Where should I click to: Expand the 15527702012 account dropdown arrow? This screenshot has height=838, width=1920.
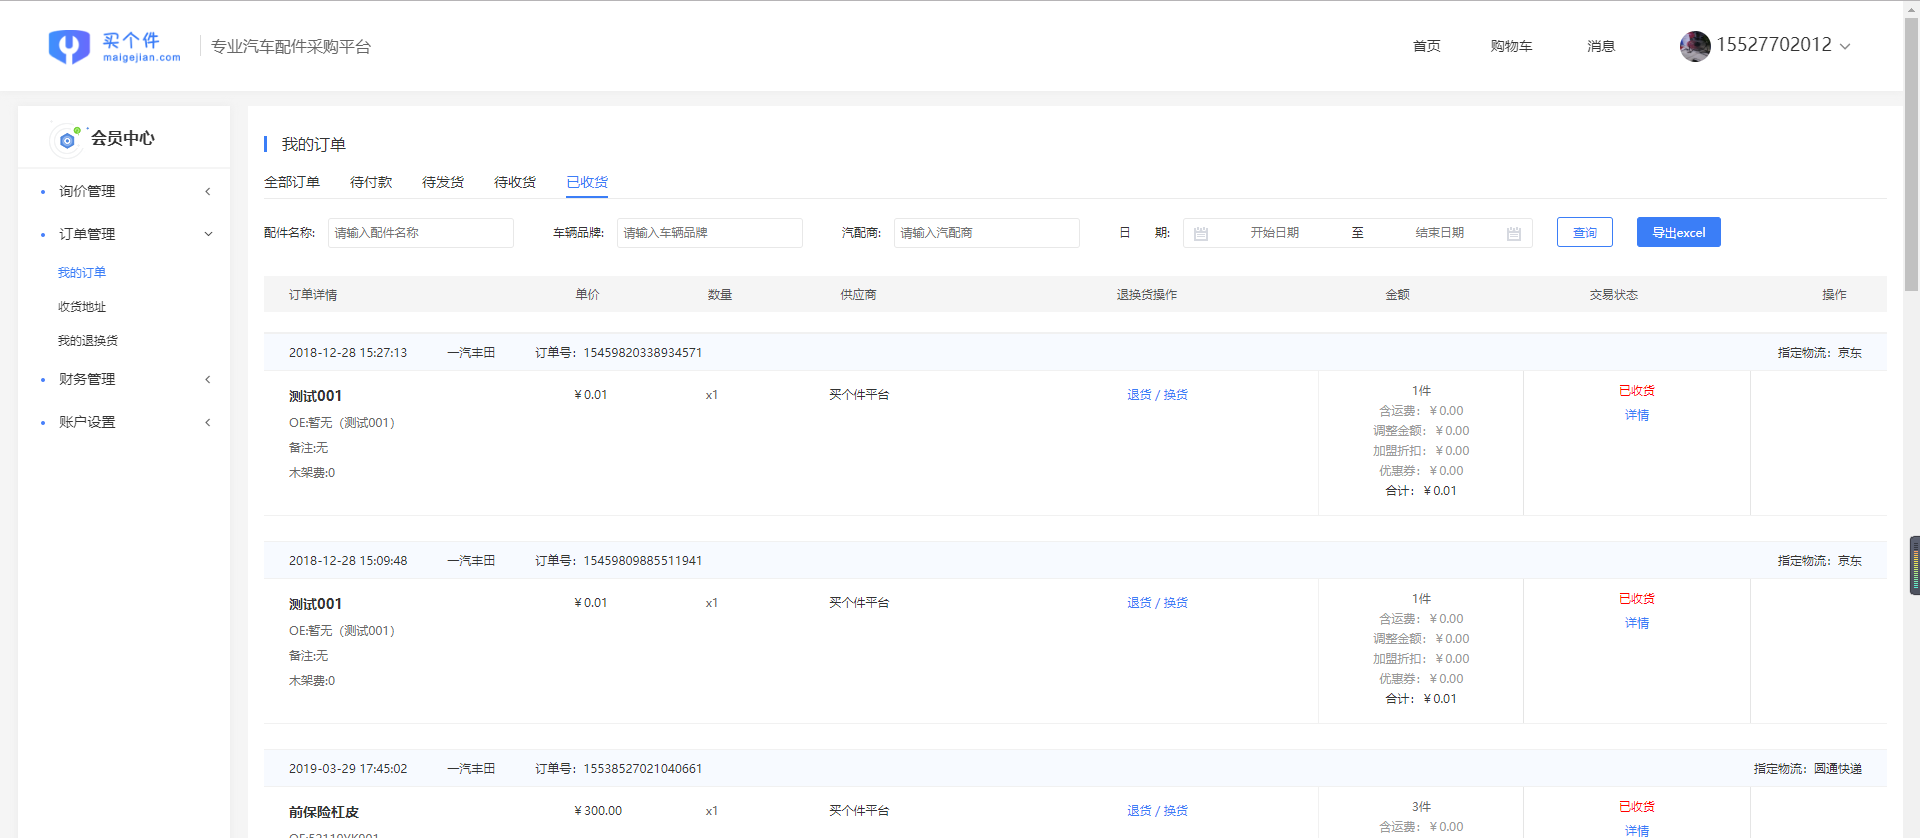[1845, 46]
